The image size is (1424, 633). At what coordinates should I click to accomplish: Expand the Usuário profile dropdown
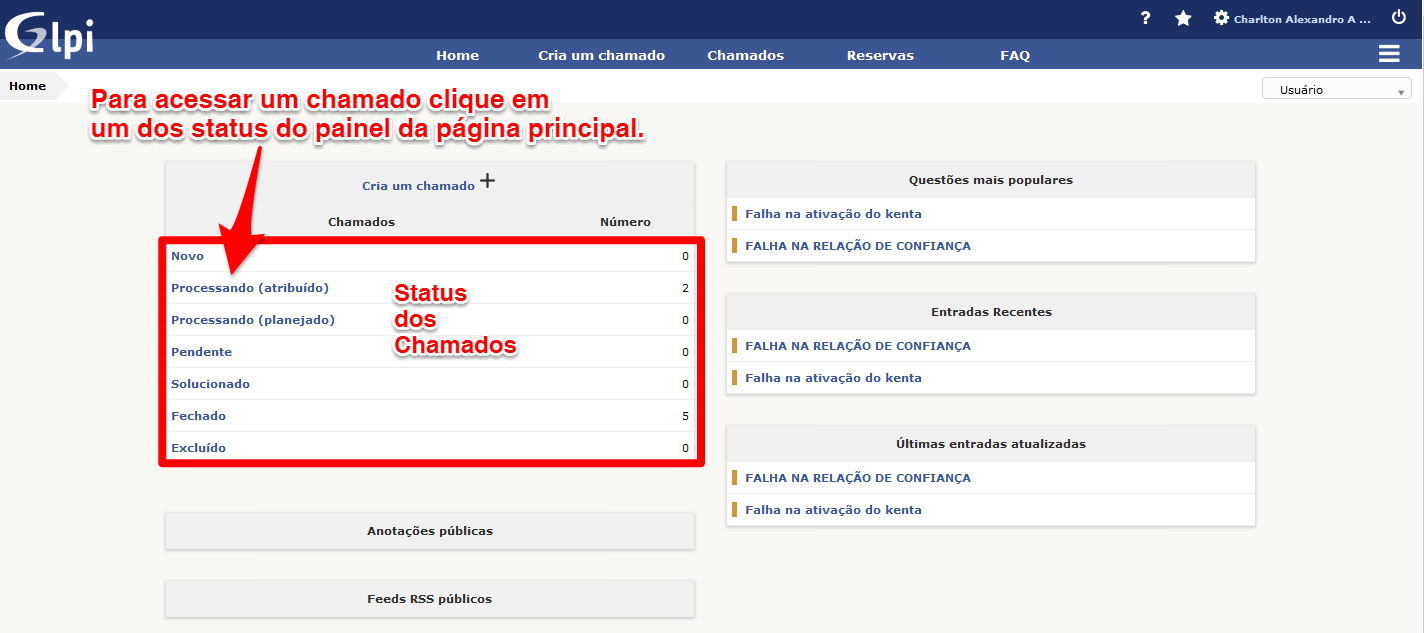point(1336,89)
